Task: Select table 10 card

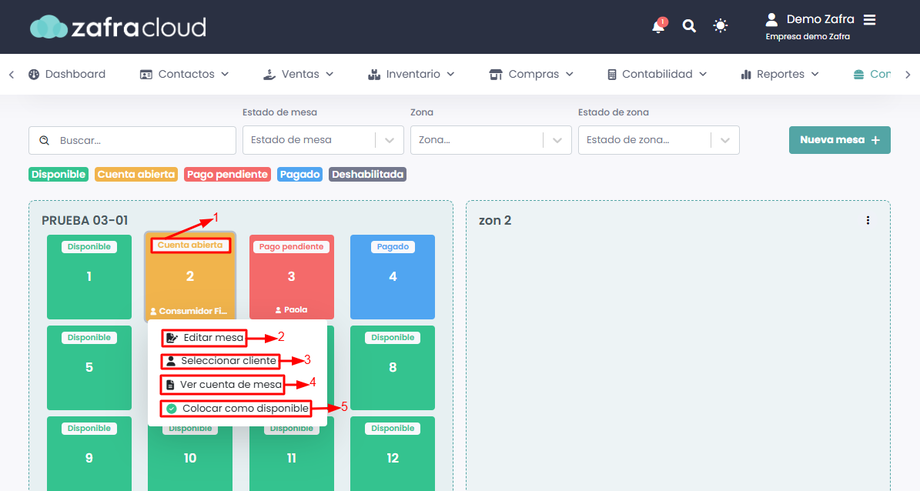Action: click(x=190, y=460)
